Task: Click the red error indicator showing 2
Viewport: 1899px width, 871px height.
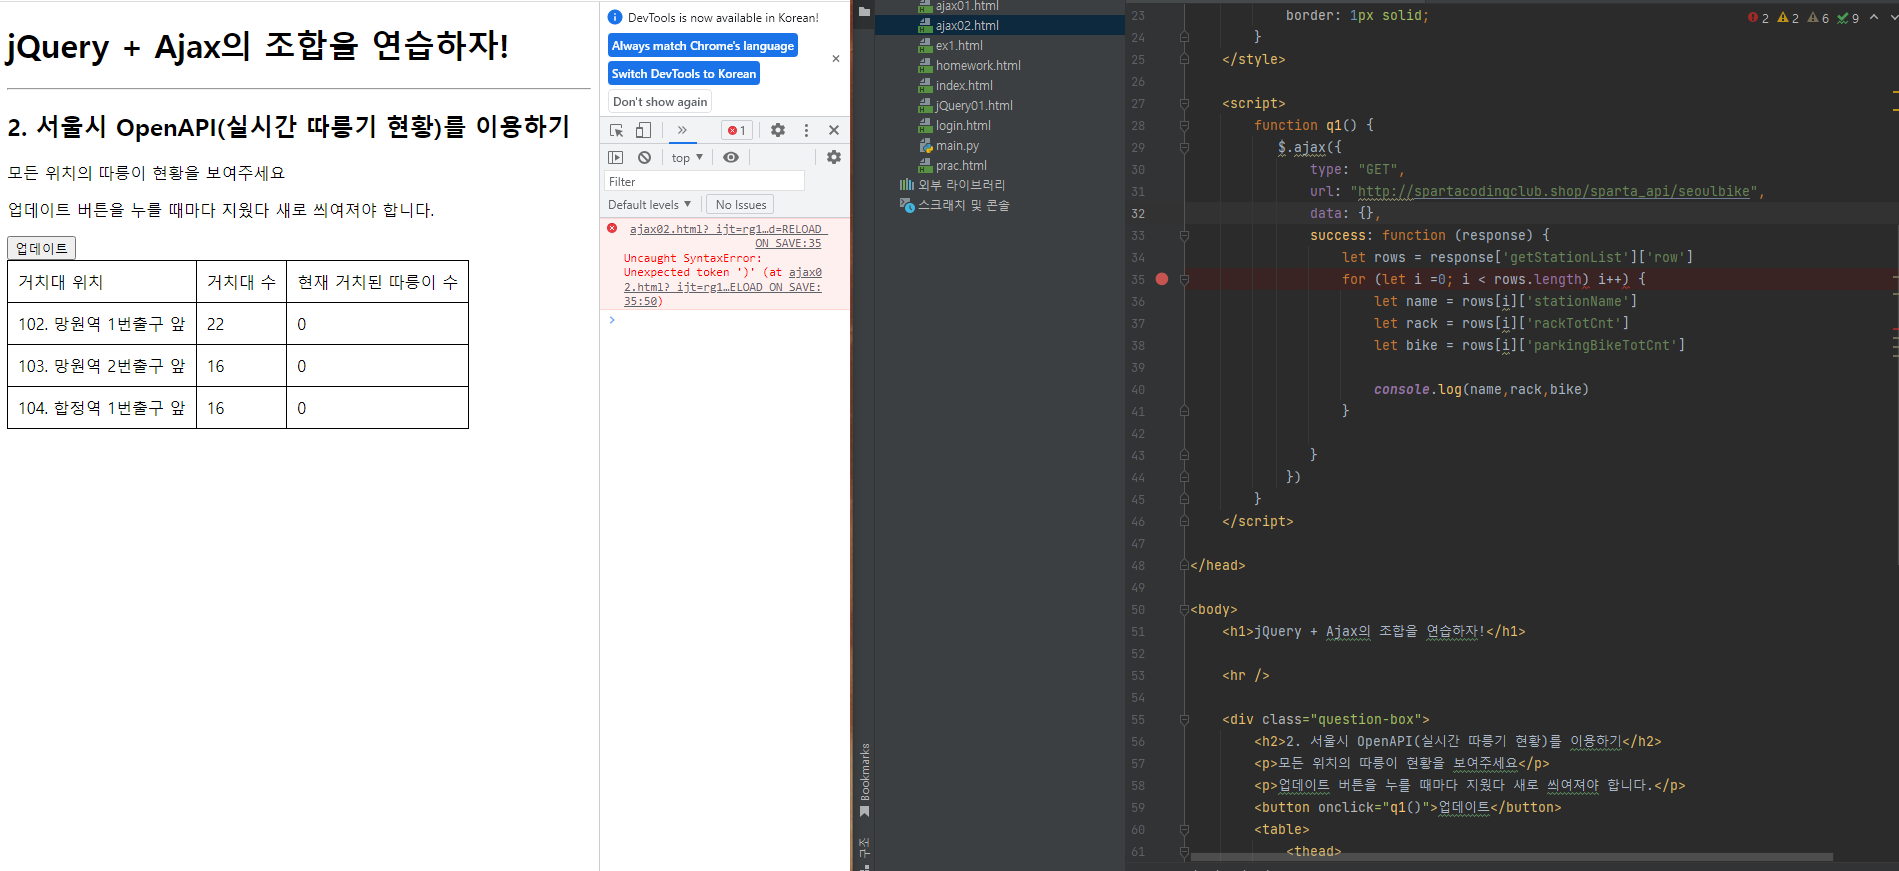Action: point(1758,18)
